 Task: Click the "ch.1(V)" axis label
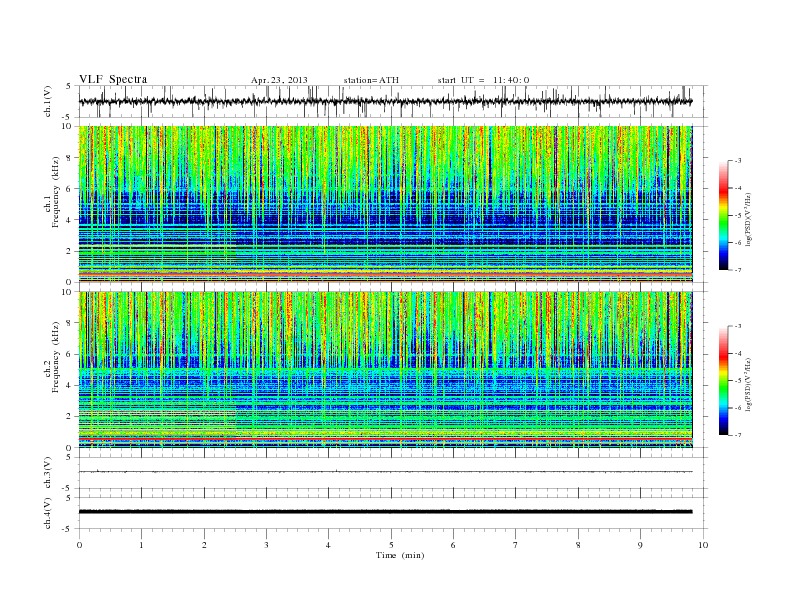[48, 101]
